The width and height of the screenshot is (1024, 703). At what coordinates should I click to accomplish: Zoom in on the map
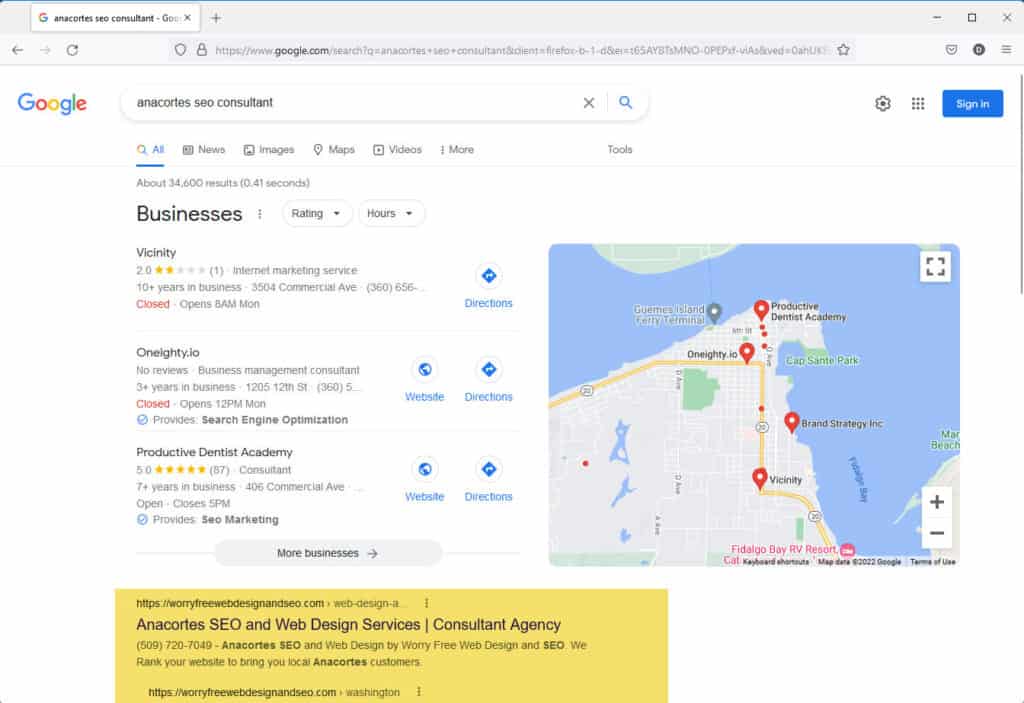[x=936, y=502]
